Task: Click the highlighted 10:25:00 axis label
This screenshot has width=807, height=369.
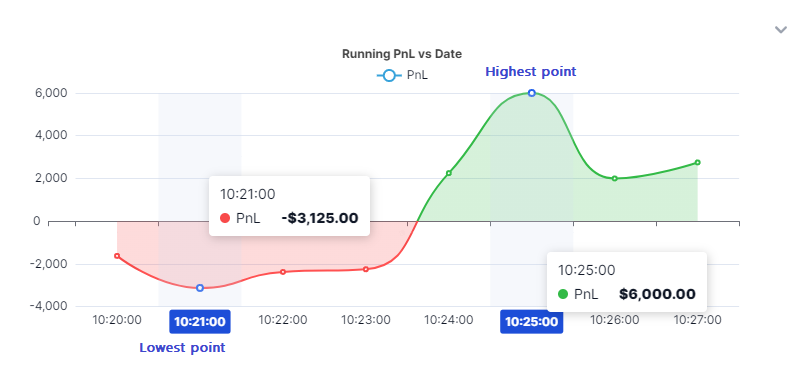Action: click(x=532, y=322)
